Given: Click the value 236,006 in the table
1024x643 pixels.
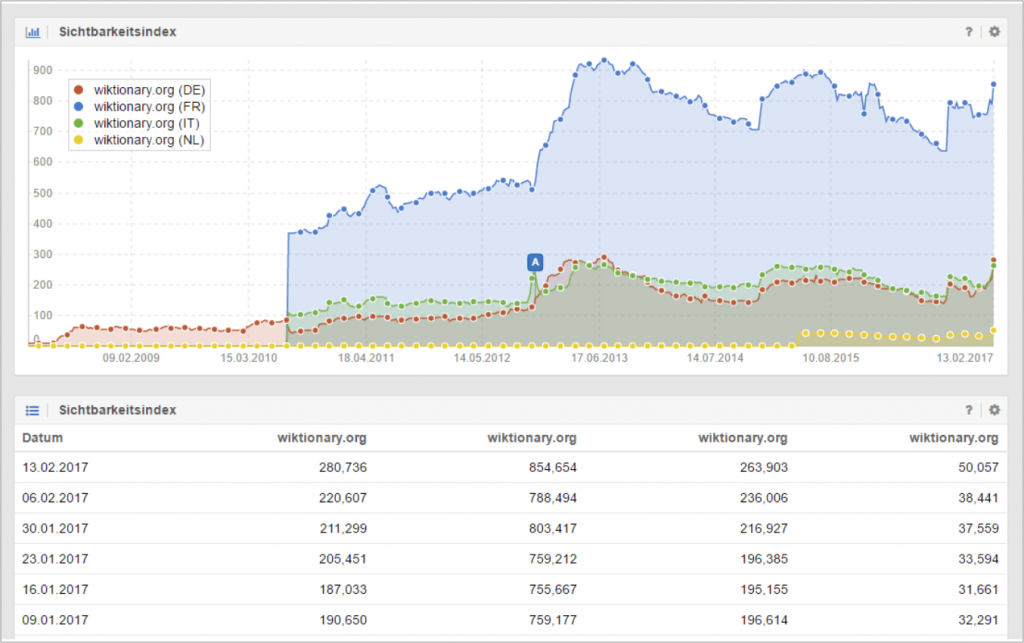Looking at the screenshot, I should coord(764,498).
